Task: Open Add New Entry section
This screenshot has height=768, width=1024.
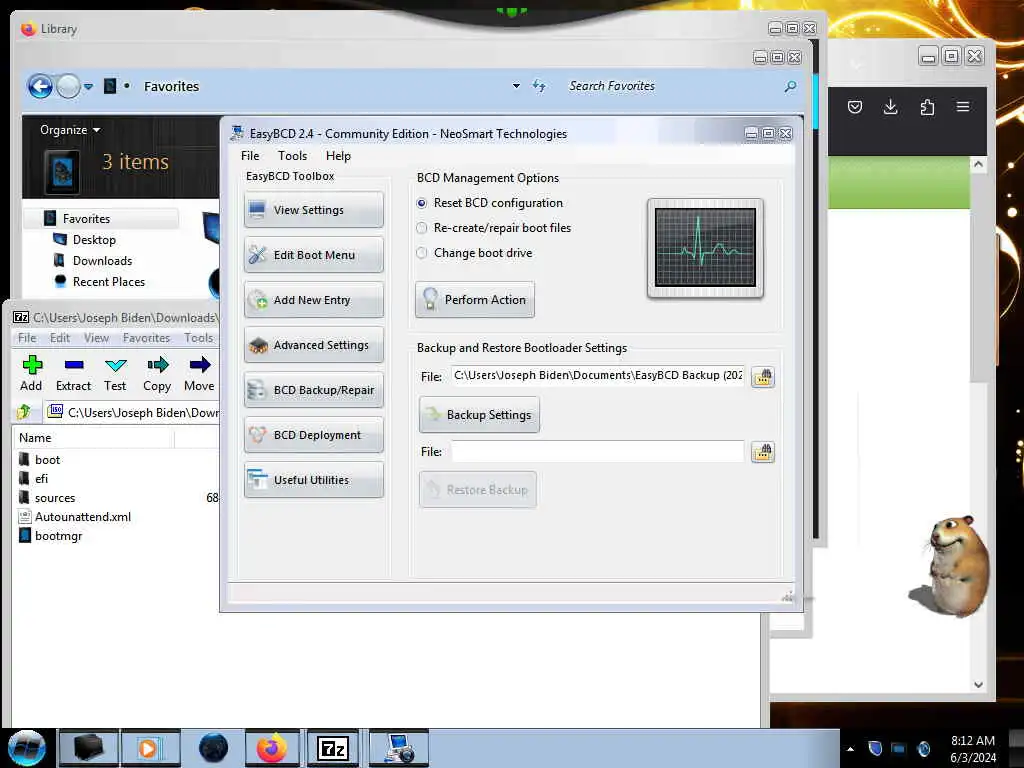Action: (313, 300)
